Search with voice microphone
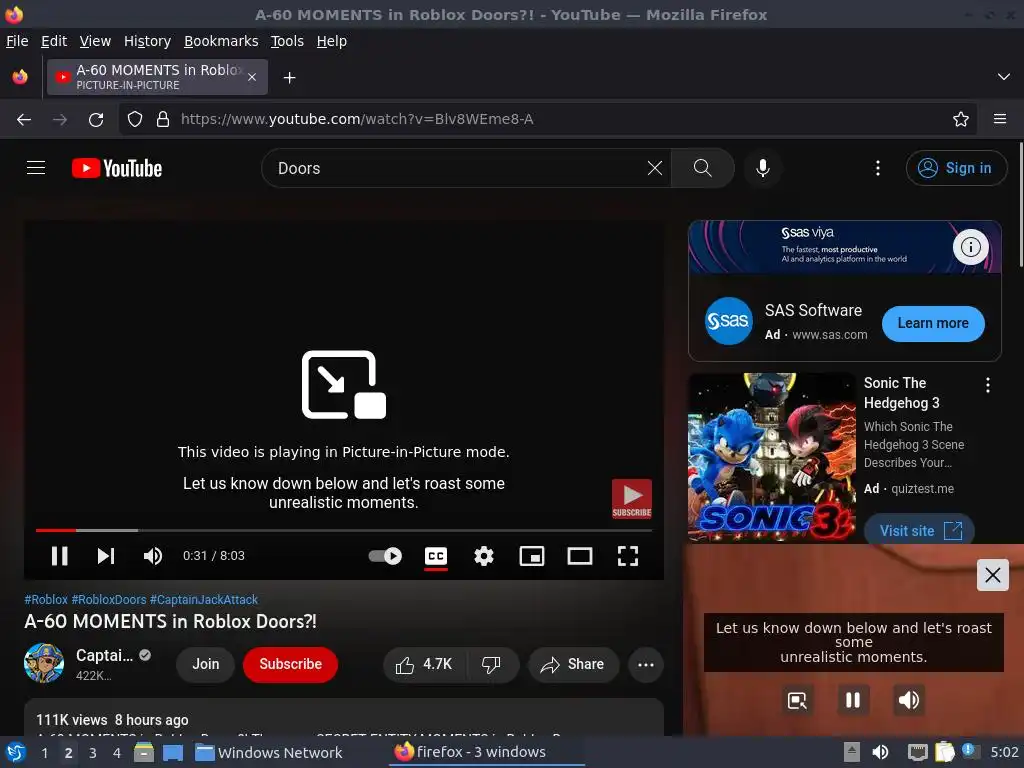Image resolution: width=1024 pixels, height=768 pixels. (x=762, y=168)
